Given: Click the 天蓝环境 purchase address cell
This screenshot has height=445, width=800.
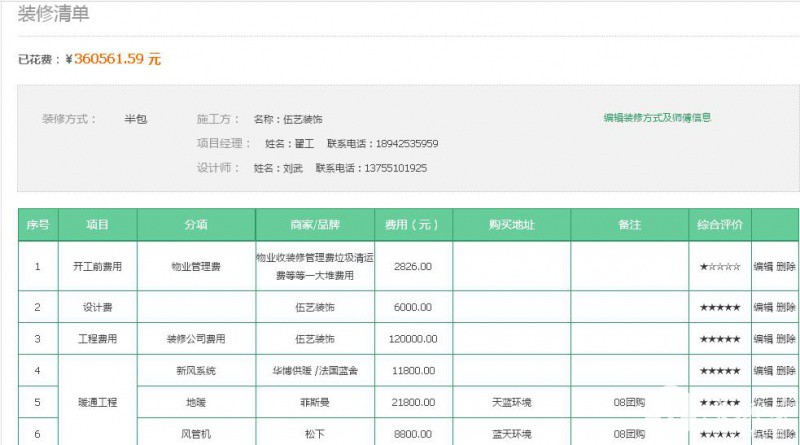Looking at the screenshot, I should 511,403.
